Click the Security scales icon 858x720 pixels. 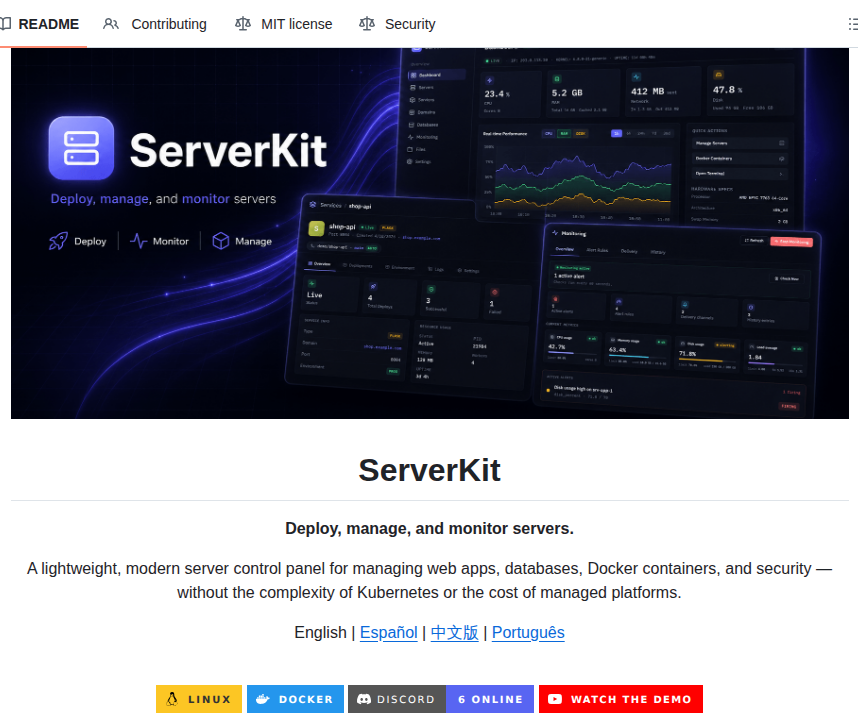(367, 24)
